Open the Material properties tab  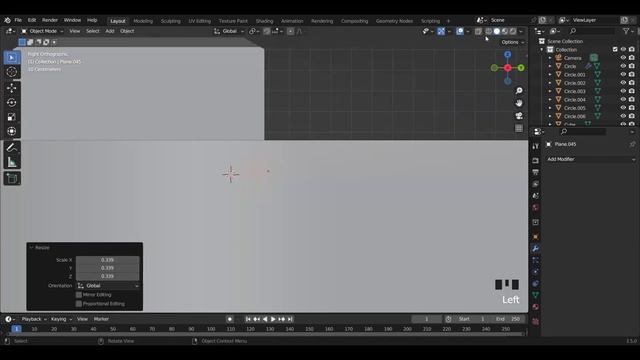536,307
